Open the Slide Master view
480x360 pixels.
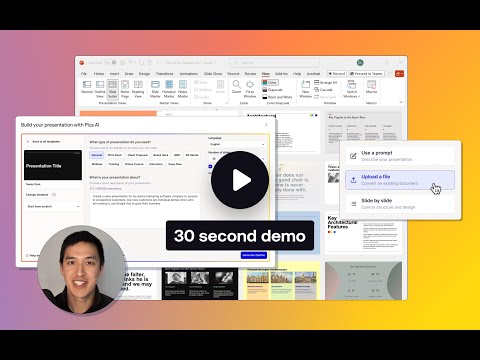tap(155, 89)
